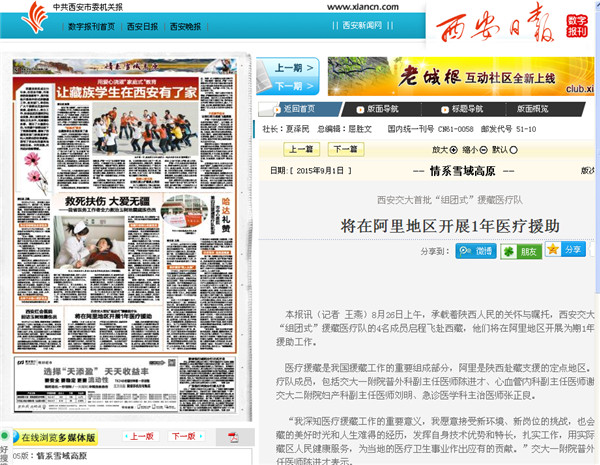Click the 老城根 community banner ad
This screenshot has width=600, height=465.
point(460,76)
